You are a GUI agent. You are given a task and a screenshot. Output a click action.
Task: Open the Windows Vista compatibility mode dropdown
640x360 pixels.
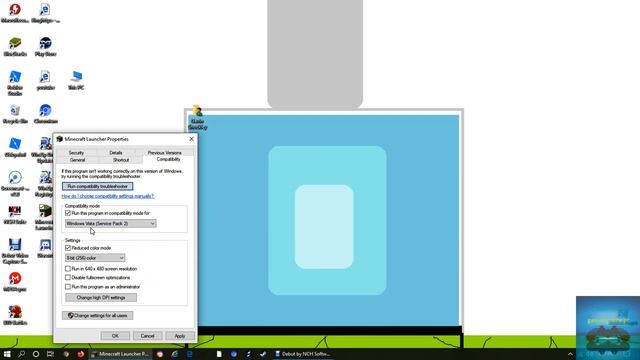[111, 223]
